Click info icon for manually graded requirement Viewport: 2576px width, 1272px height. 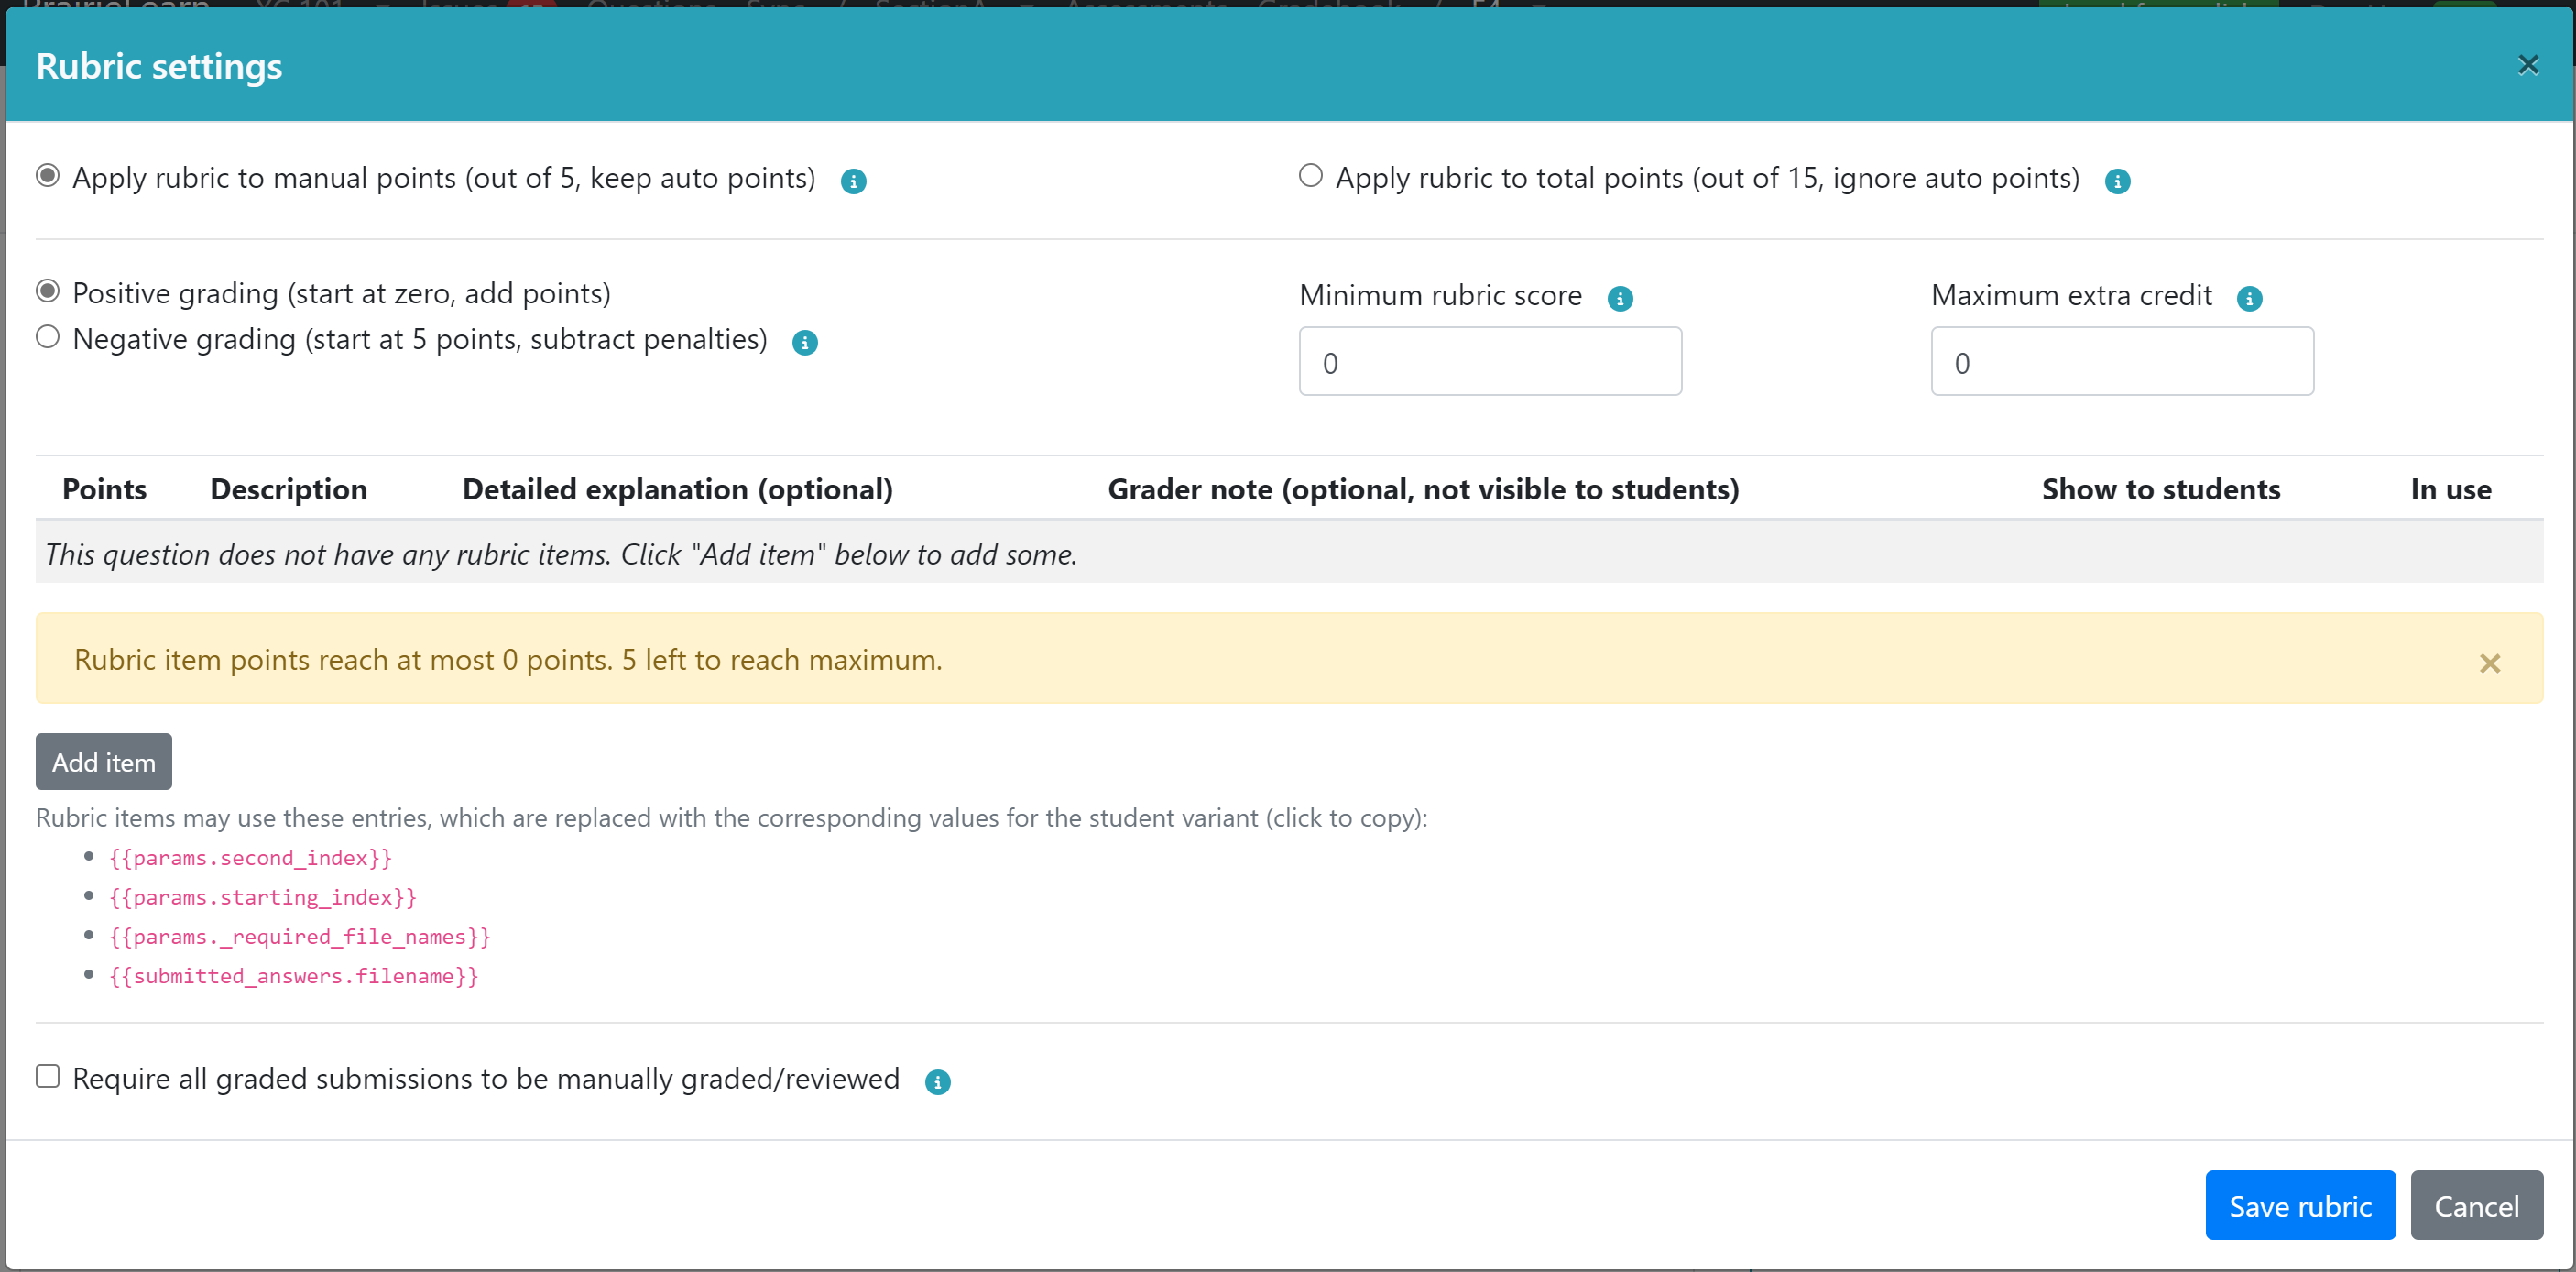[x=937, y=1082]
